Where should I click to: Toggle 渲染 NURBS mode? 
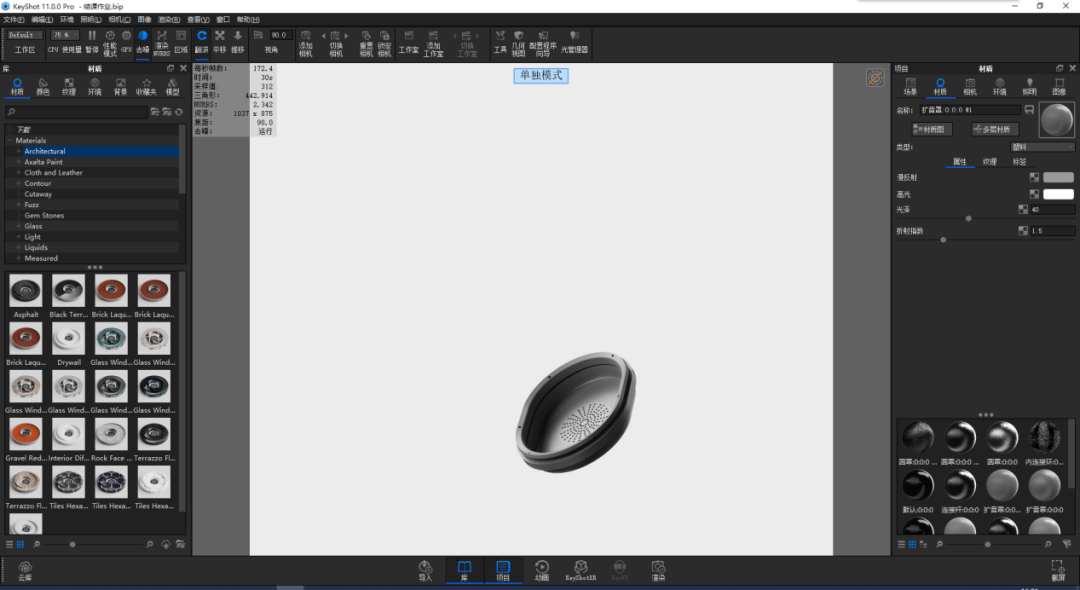[162, 42]
